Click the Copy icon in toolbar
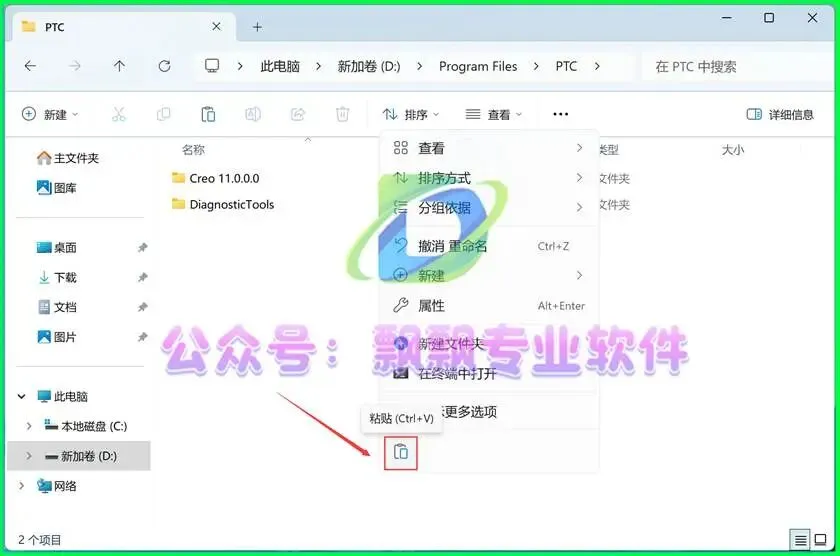The image size is (840, 556). tap(163, 114)
